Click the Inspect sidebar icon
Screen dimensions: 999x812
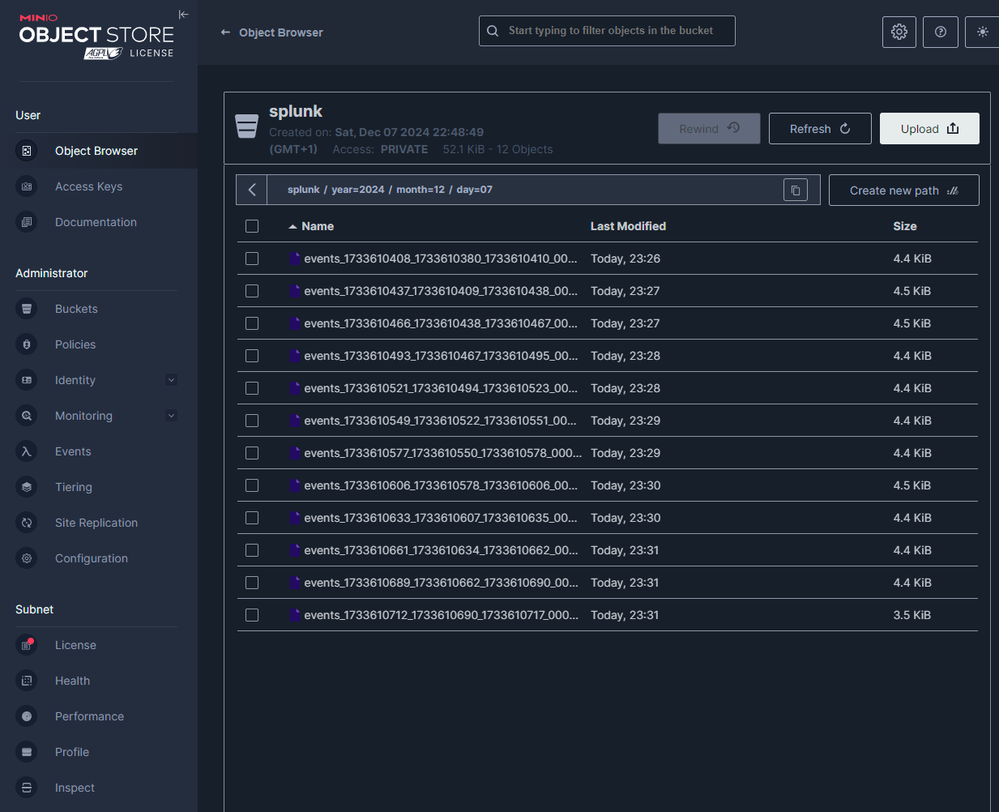click(27, 788)
